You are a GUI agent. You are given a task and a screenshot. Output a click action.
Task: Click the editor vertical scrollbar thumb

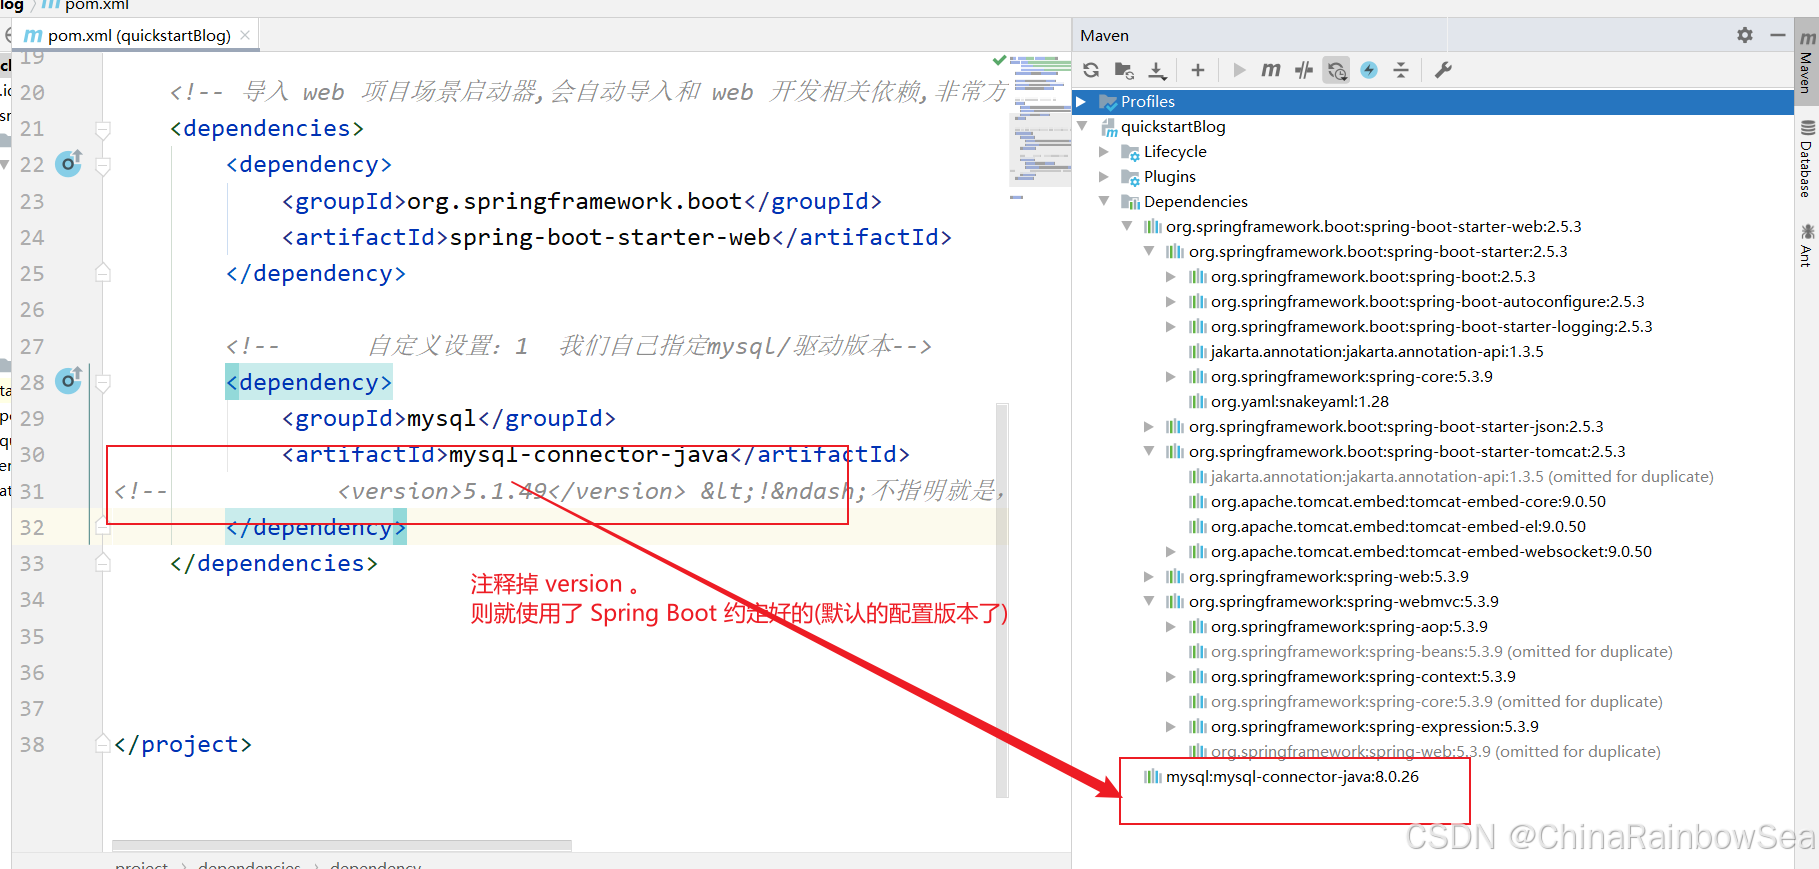tap(1002, 600)
